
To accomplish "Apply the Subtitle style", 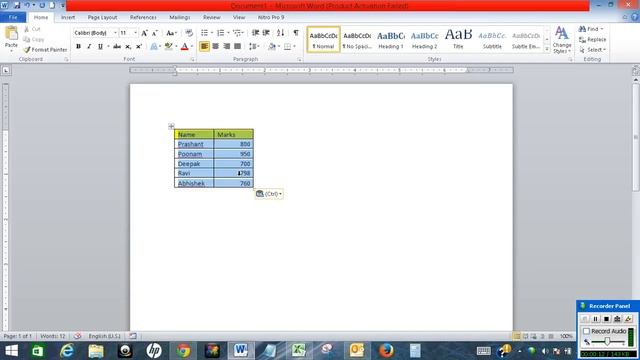I will [x=492, y=40].
